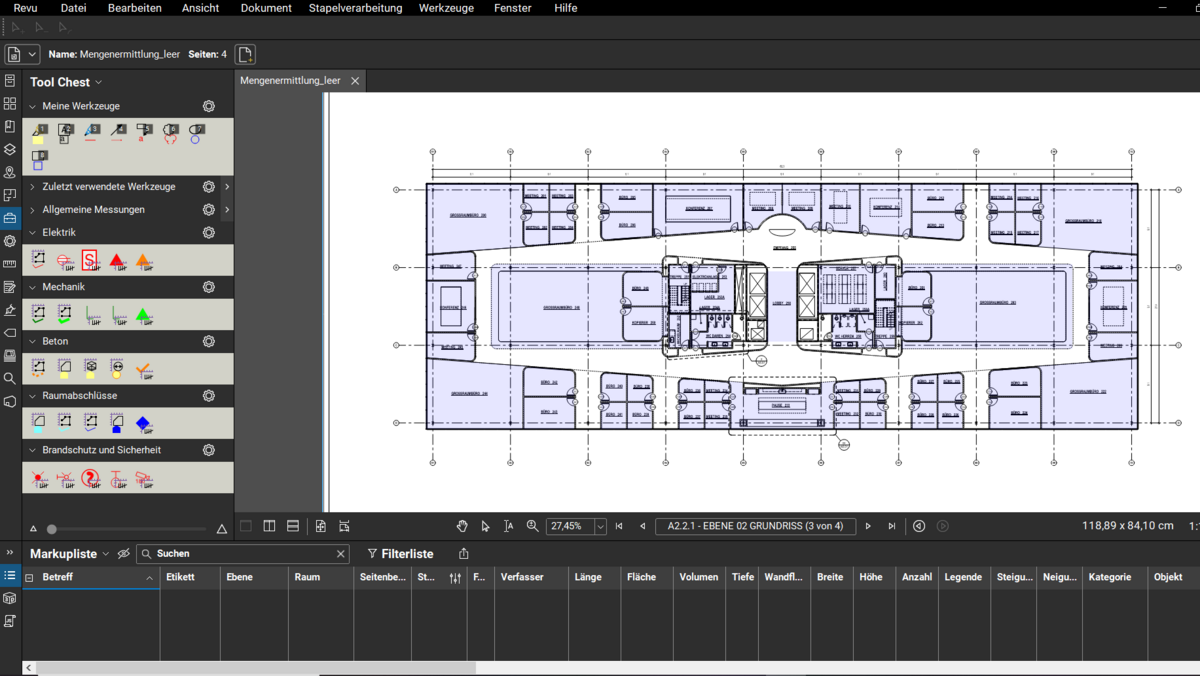The height and width of the screenshot is (676, 1200).
Task: Open the Tool Chest briefcase sidebar icon
Action: coord(10,218)
